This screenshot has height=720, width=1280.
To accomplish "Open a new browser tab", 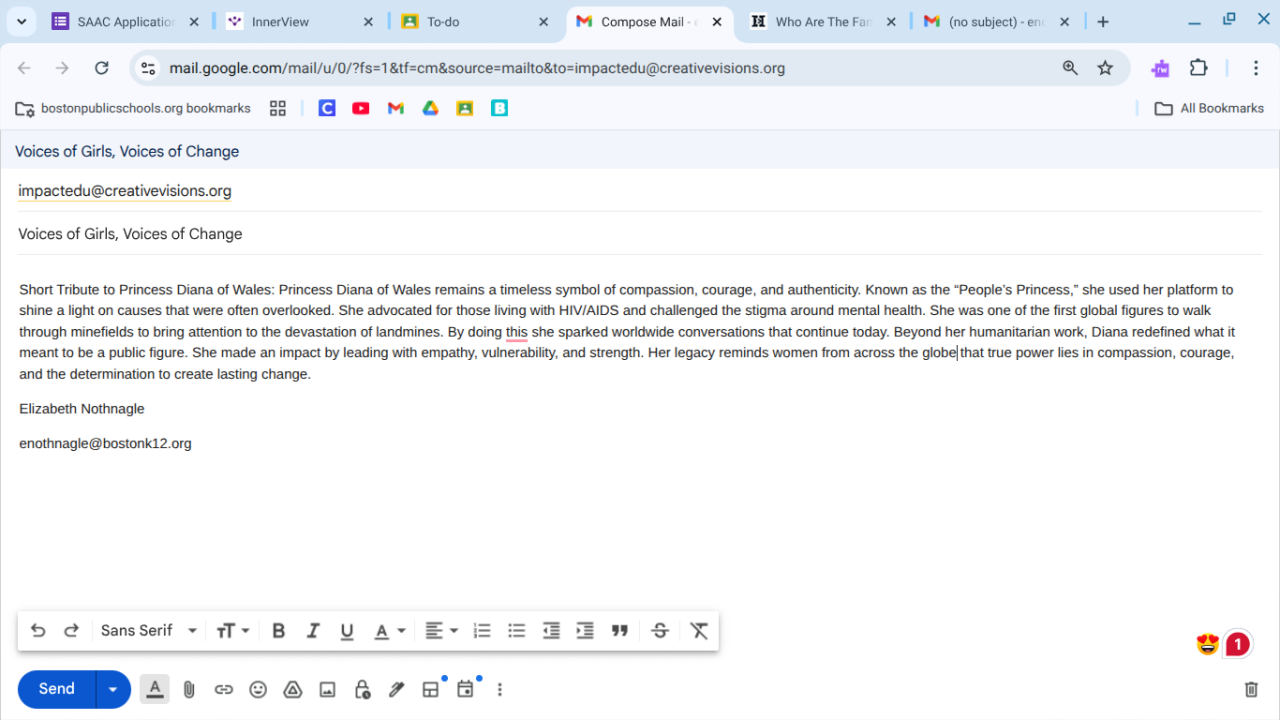I will [x=1103, y=22].
